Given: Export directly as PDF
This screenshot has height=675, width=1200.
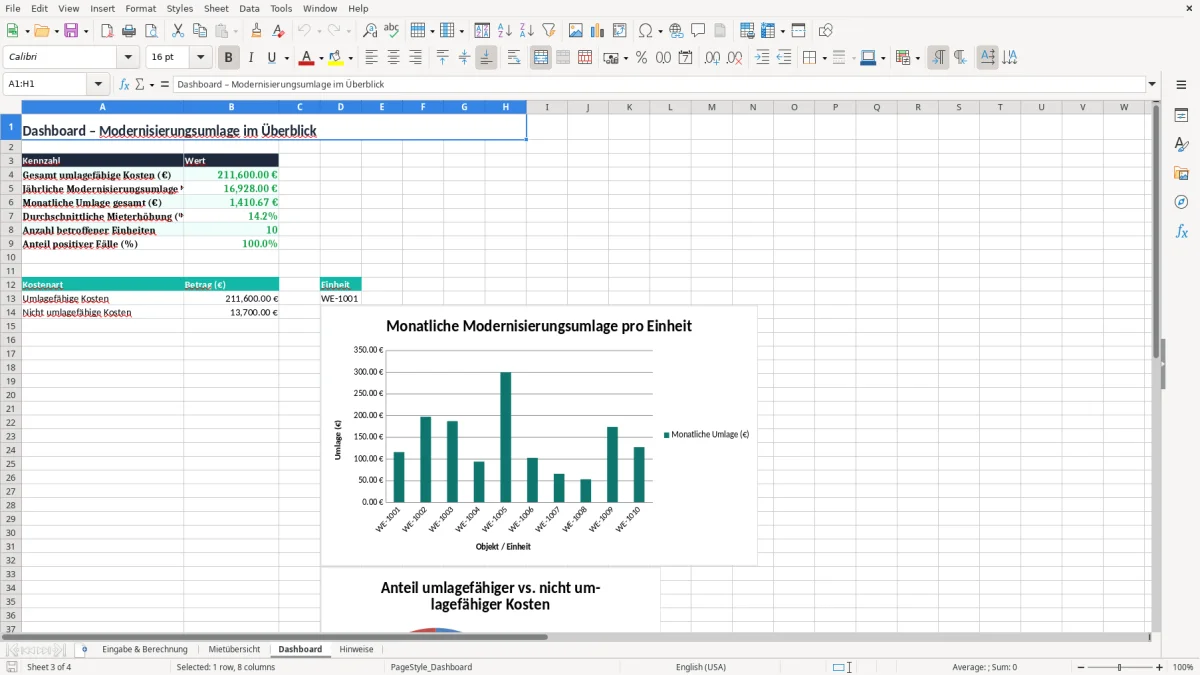Looking at the screenshot, I should pyautogui.click(x=107, y=31).
